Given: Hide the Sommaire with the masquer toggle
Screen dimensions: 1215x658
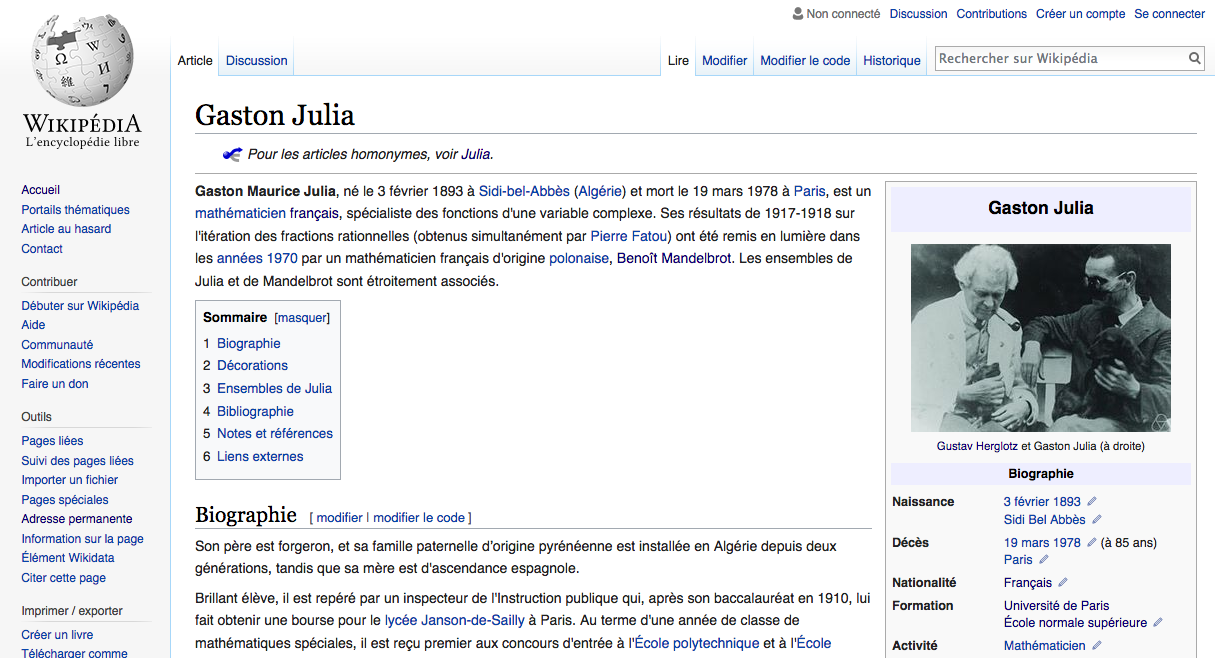Looking at the screenshot, I should coord(302,318).
